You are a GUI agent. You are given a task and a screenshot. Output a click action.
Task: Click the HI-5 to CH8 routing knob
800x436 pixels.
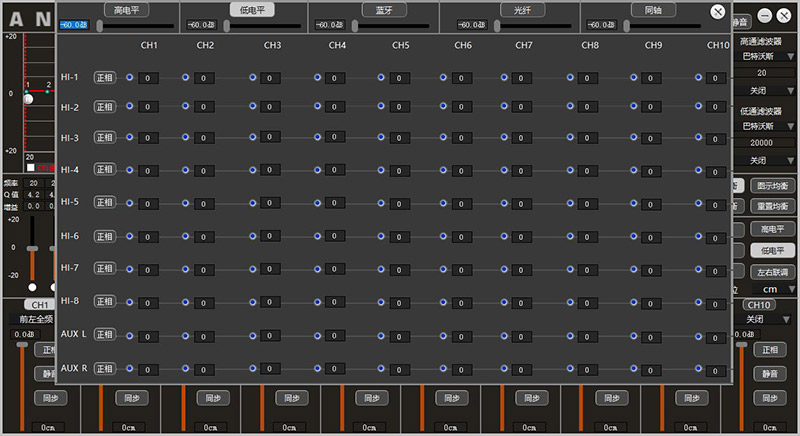point(569,201)
